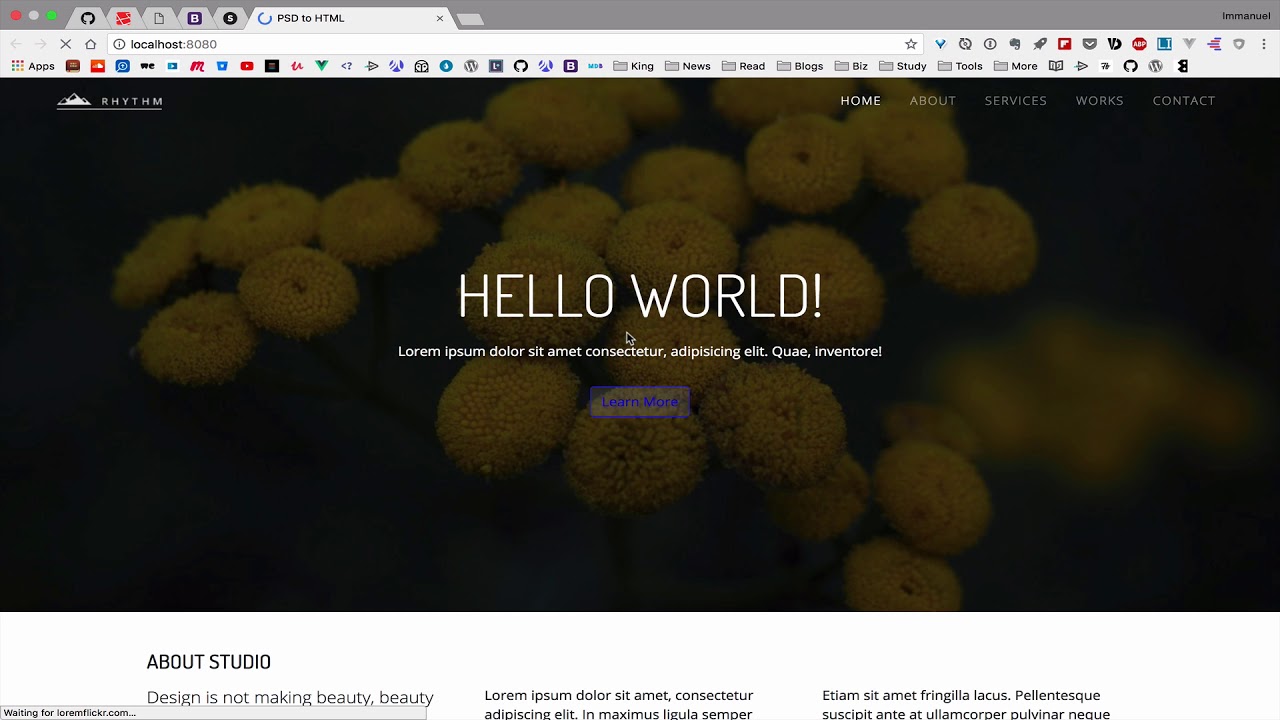
Task: Open the Flipboard extension icon
Action: 1064,44
